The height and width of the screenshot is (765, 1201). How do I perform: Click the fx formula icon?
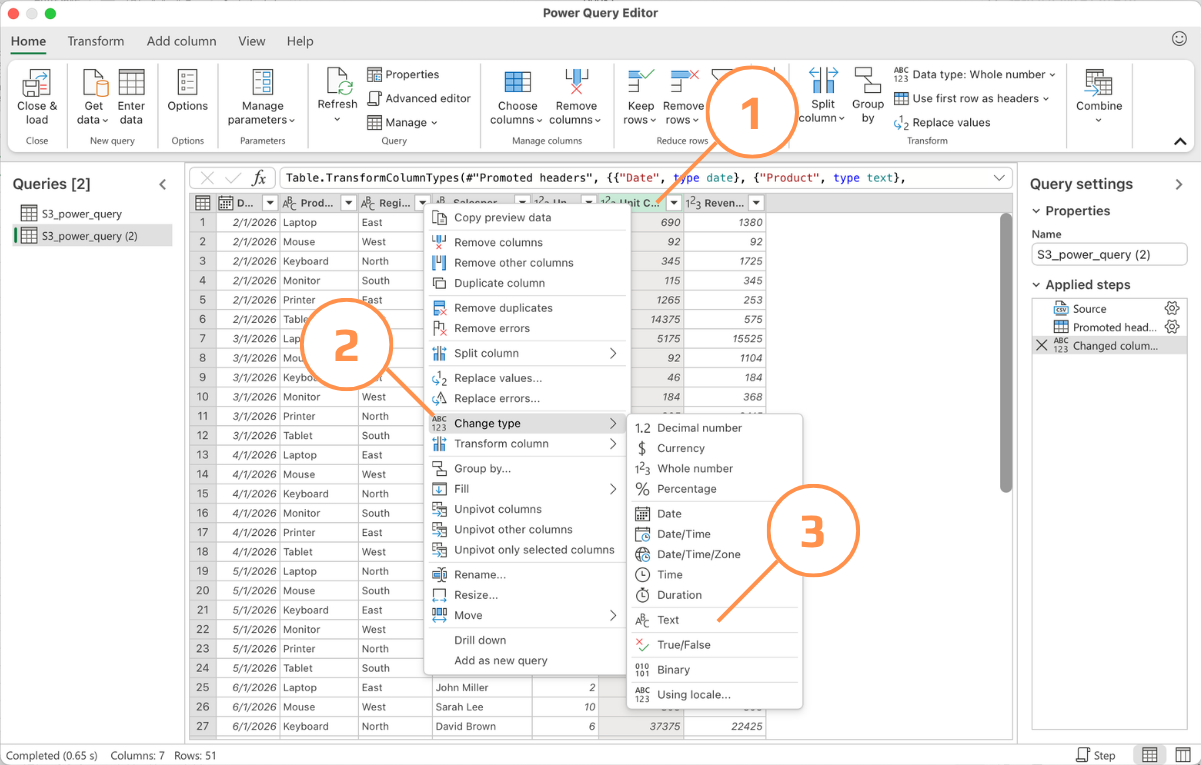click(259, 178)
